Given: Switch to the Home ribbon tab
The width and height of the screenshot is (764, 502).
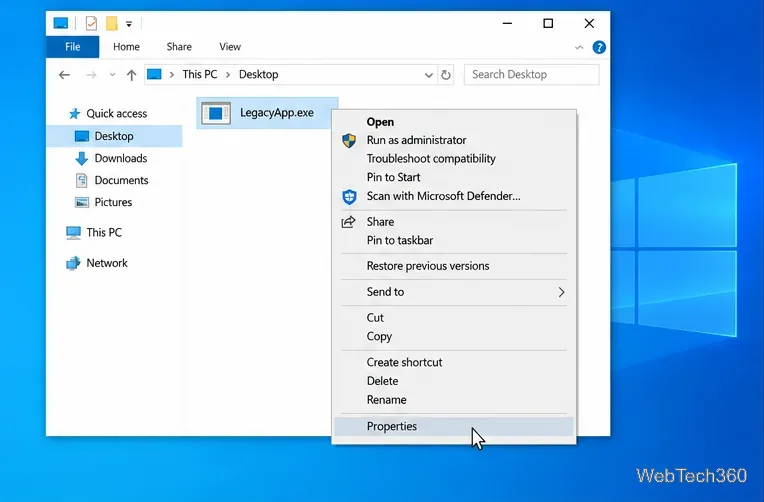Looking at the screenshot, I should point(126,47).
